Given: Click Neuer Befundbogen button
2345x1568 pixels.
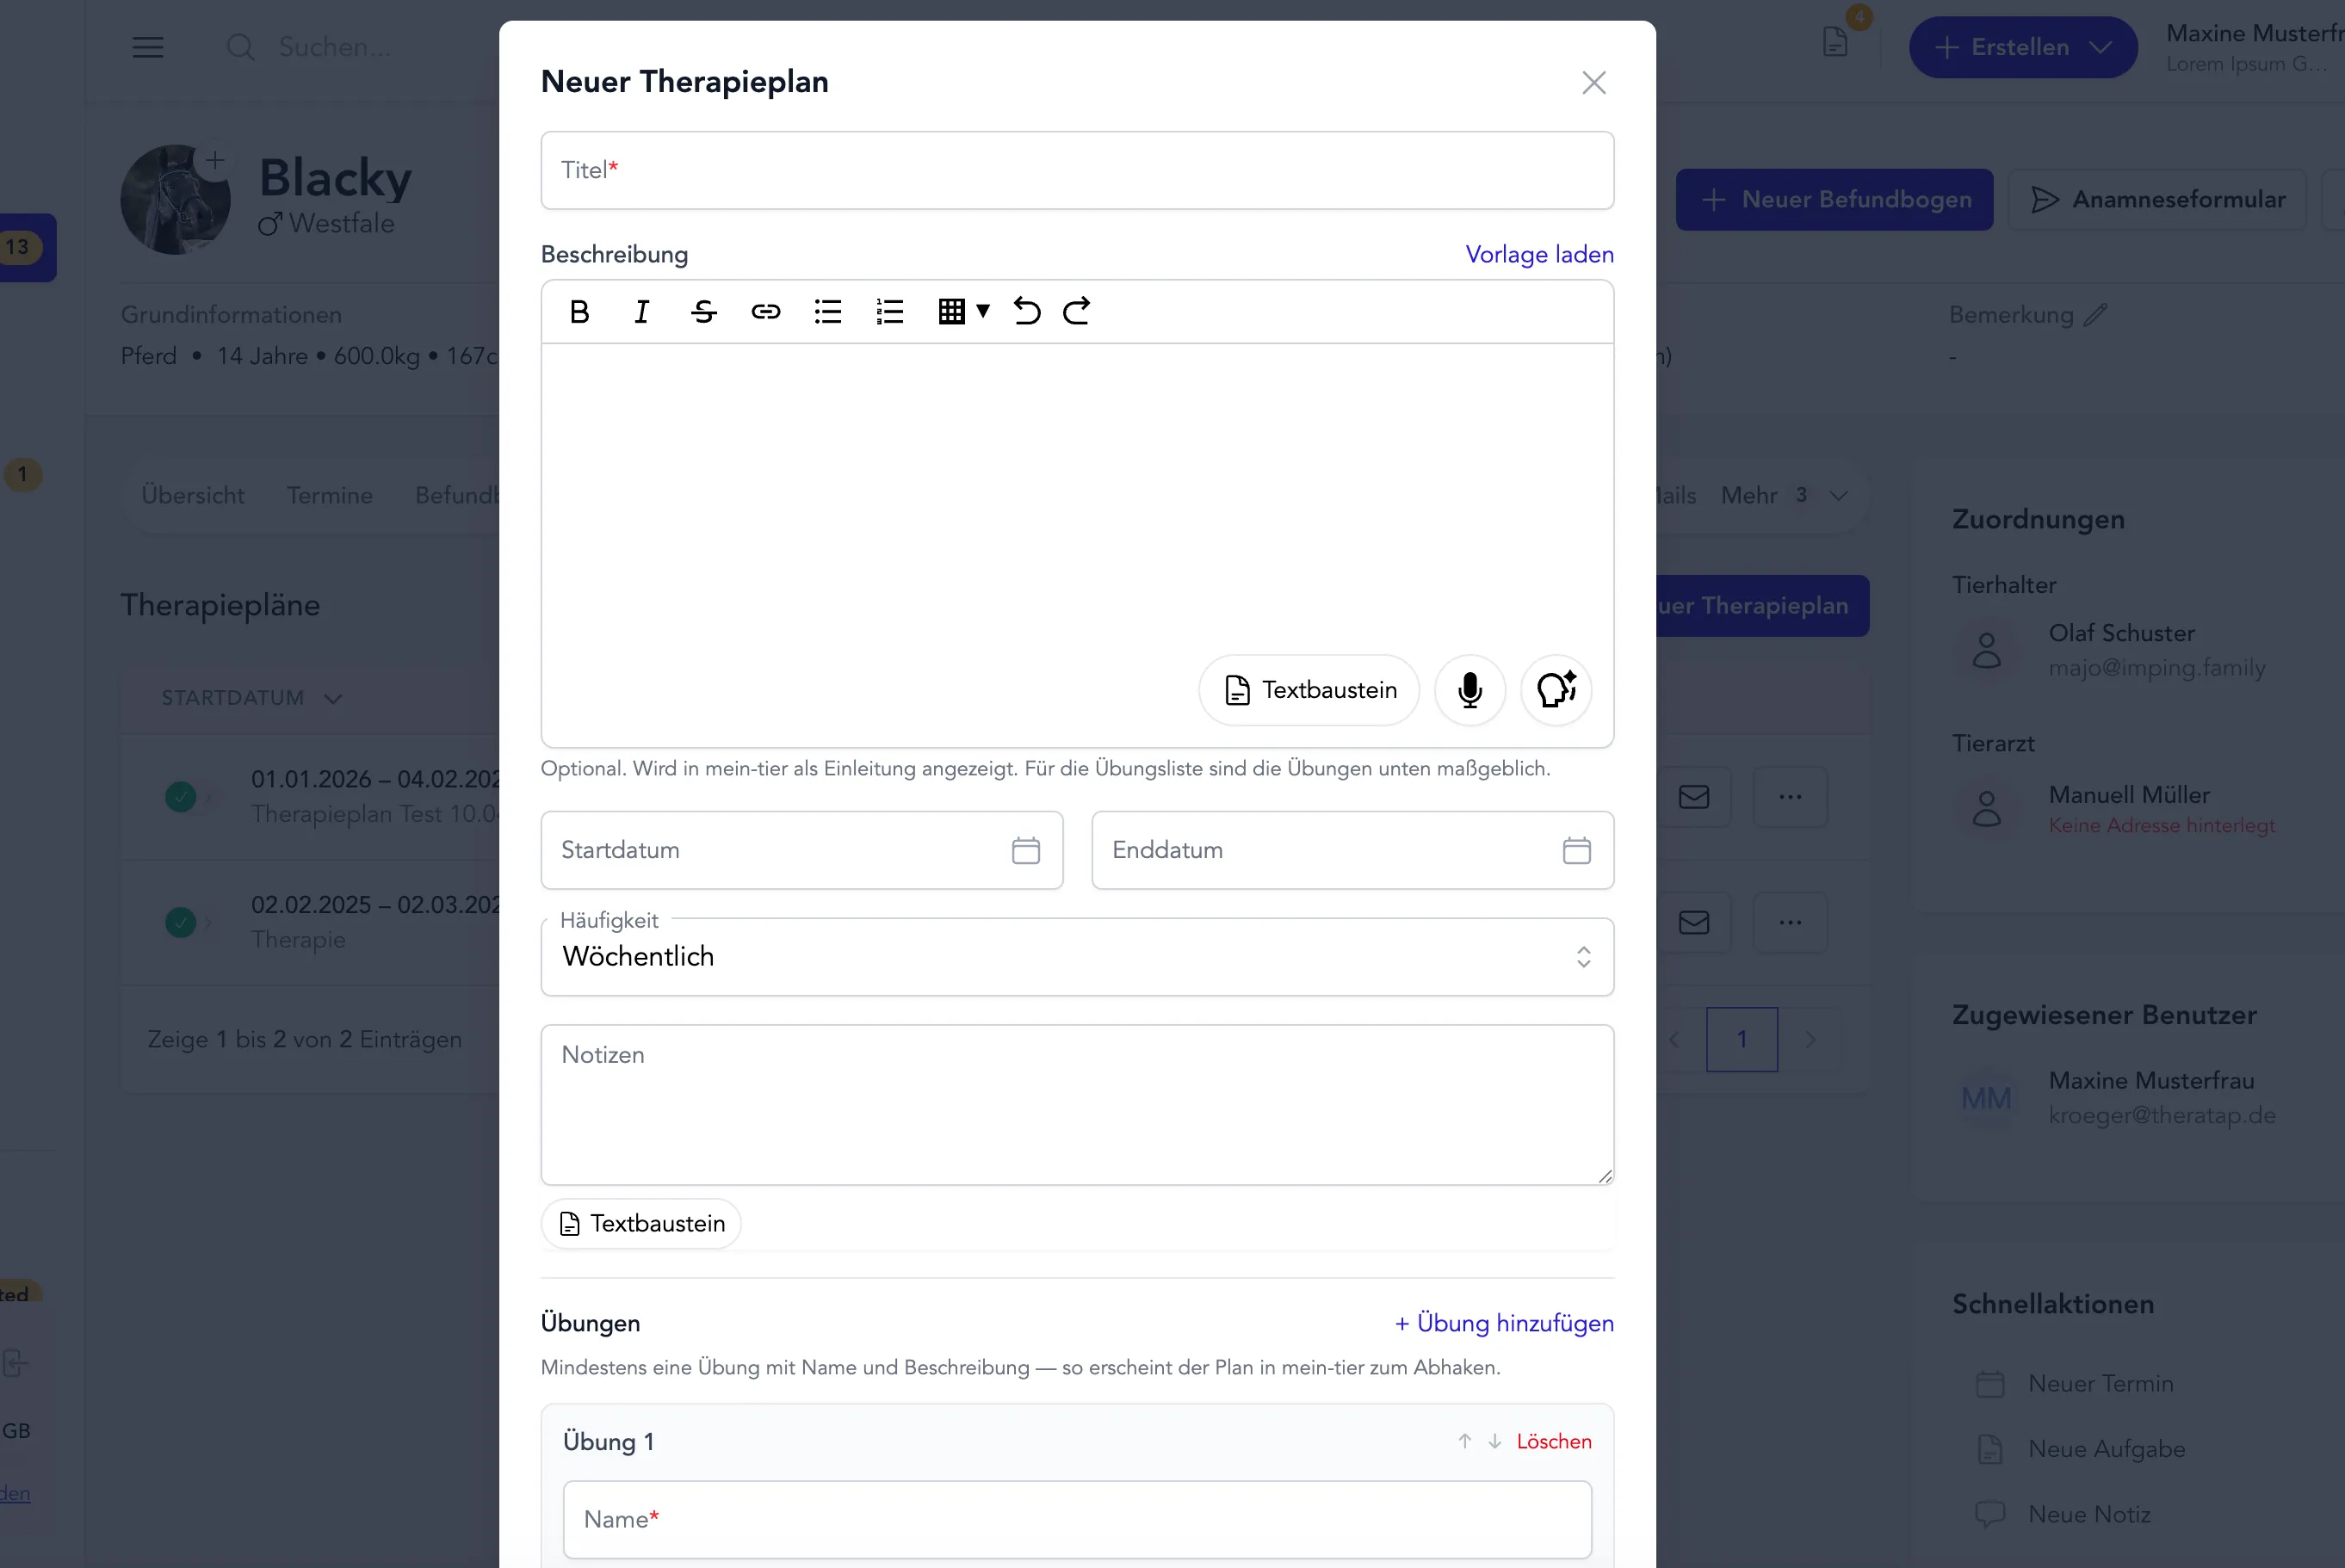Looking at the screenshot, I should pos(1834,200).
